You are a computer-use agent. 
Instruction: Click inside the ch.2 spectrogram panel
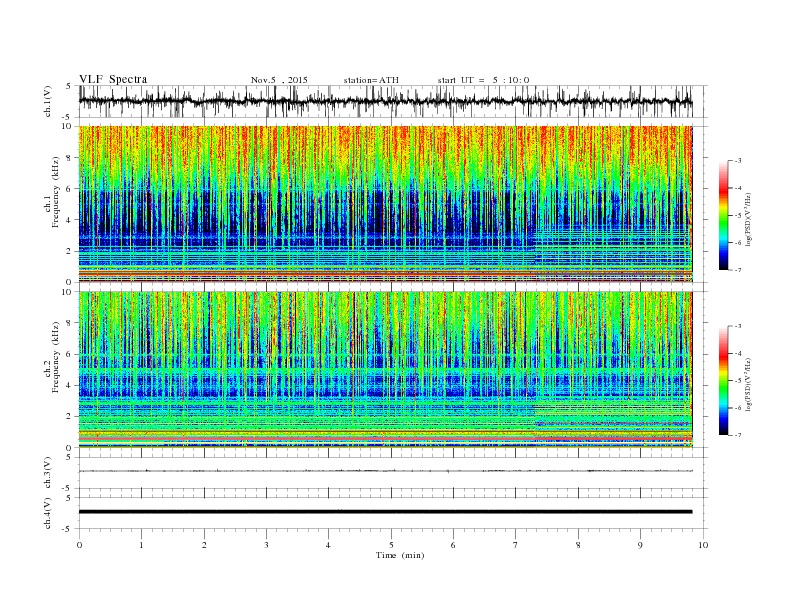(x=385, y=369)
